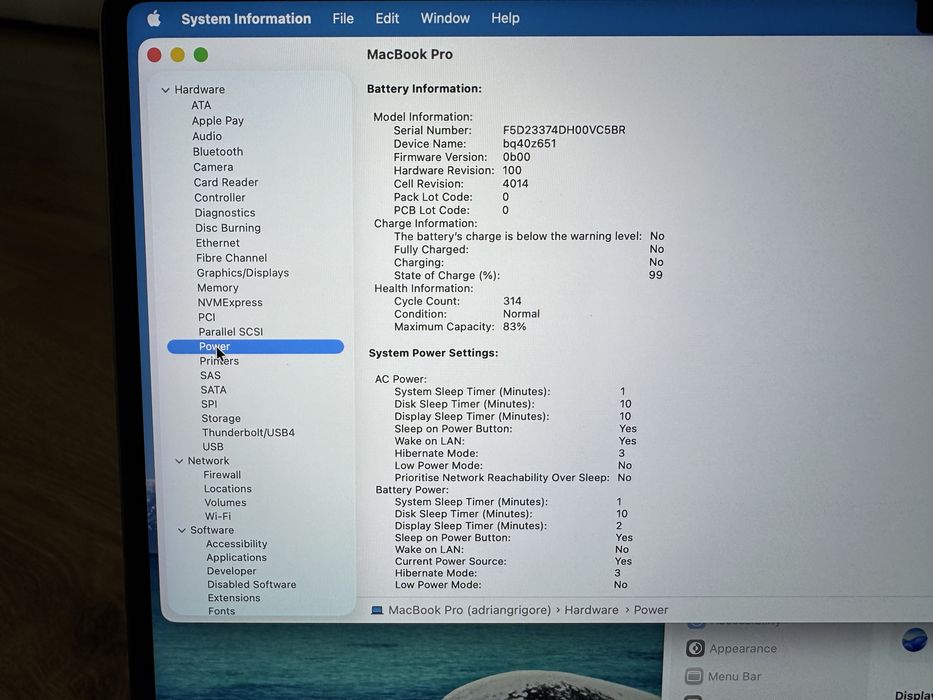Click the State of Charge value 99
The height and width of the screenshot is (700, 933).
click(656, 275)
